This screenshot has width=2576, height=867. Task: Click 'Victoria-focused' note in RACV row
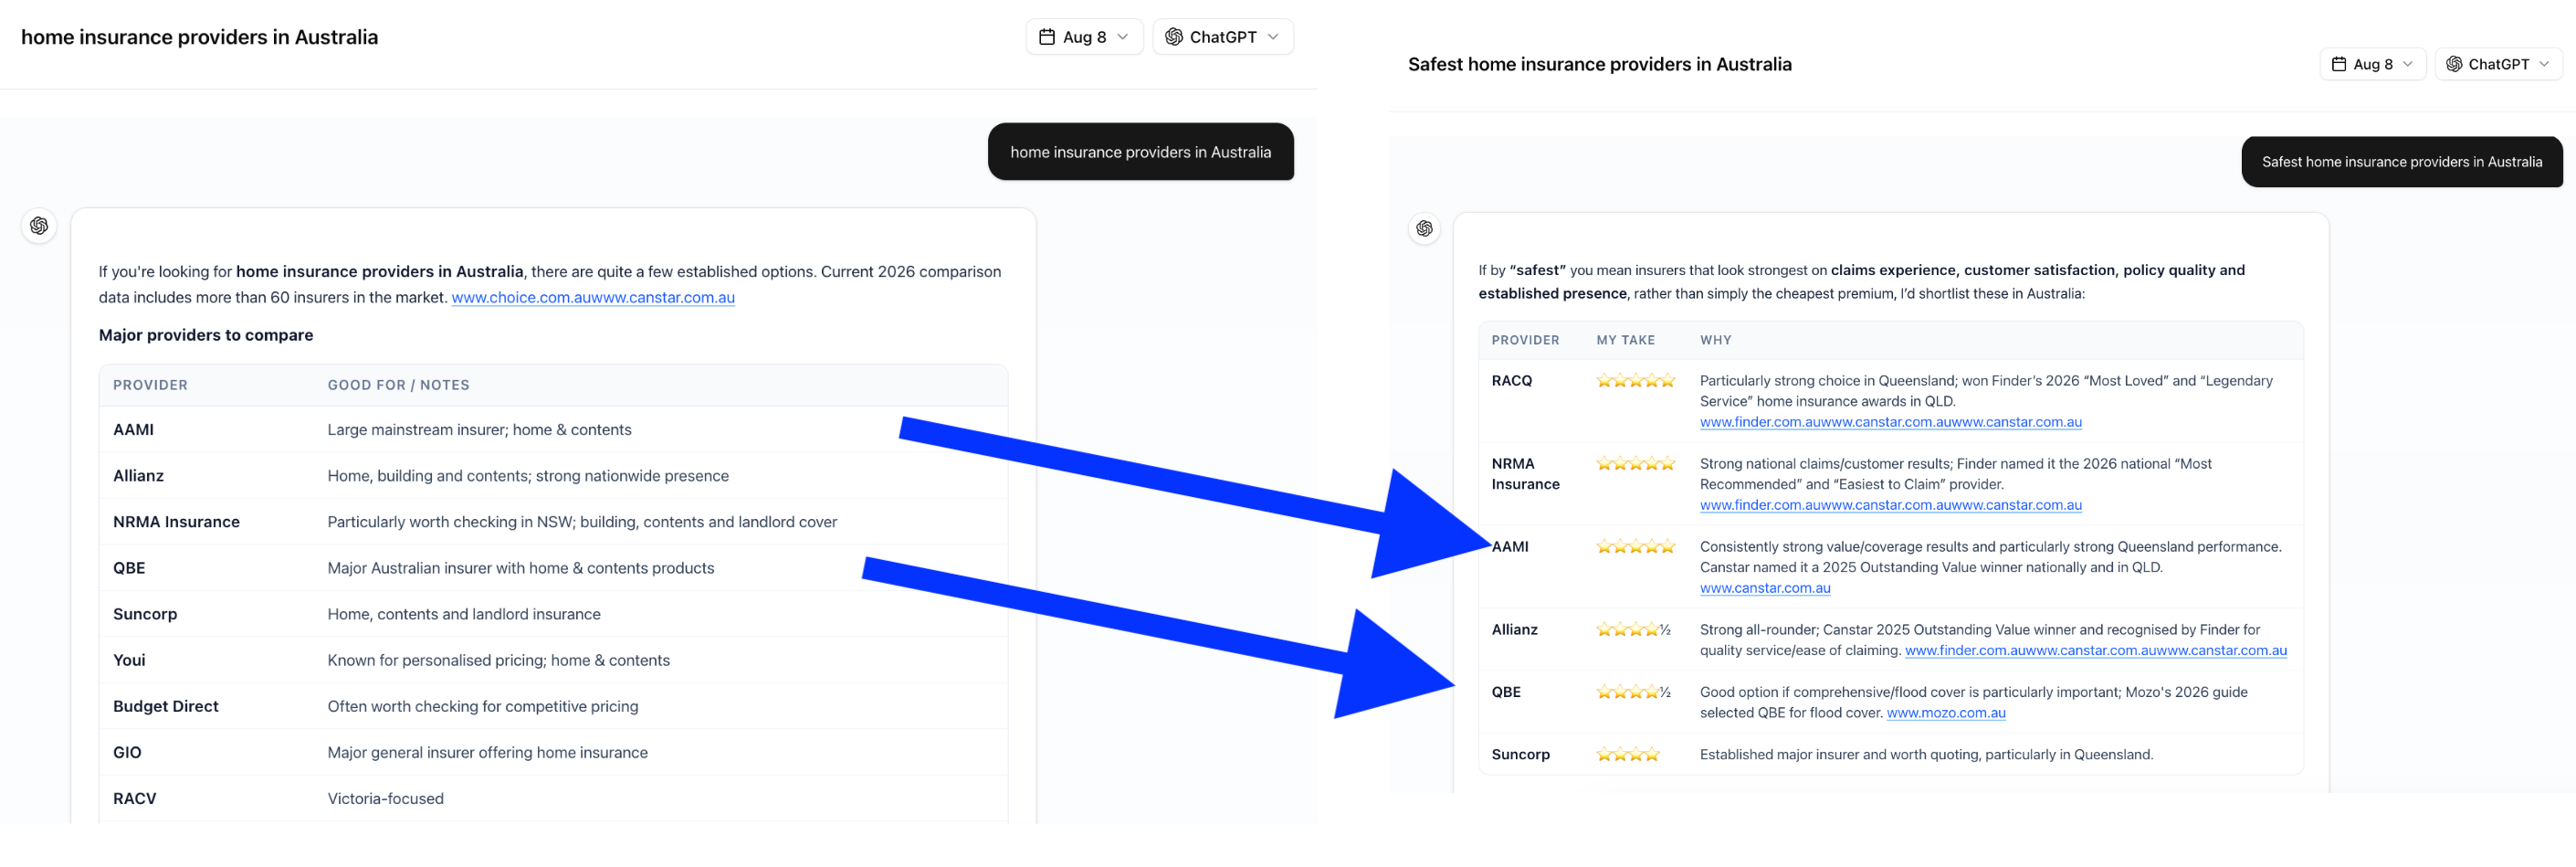(x=385, y=798)
